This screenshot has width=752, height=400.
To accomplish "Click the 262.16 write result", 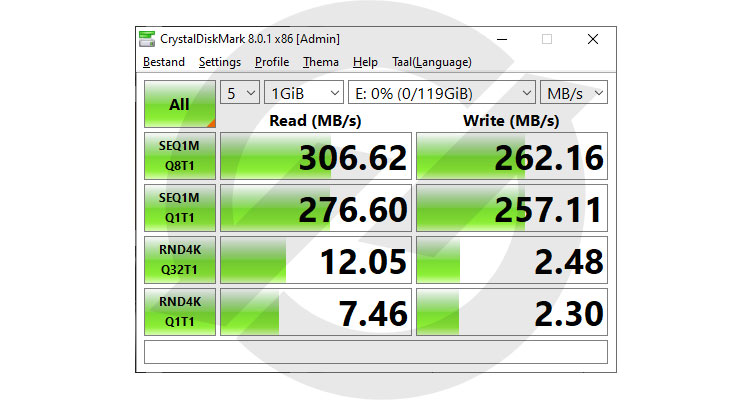I will tap(512, 156).
